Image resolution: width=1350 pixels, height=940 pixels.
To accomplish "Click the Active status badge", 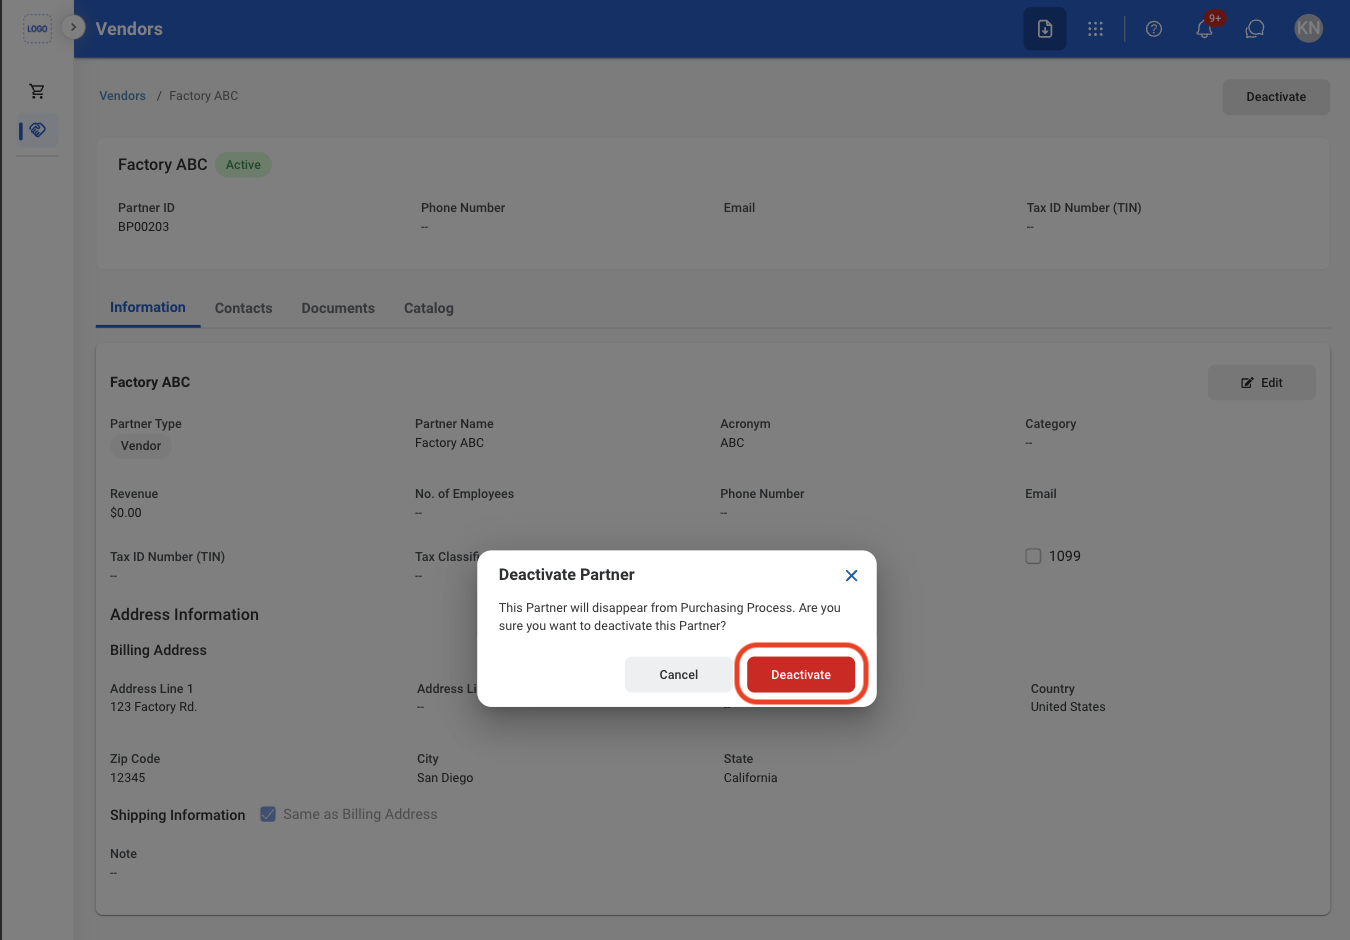I will point(243,165).
